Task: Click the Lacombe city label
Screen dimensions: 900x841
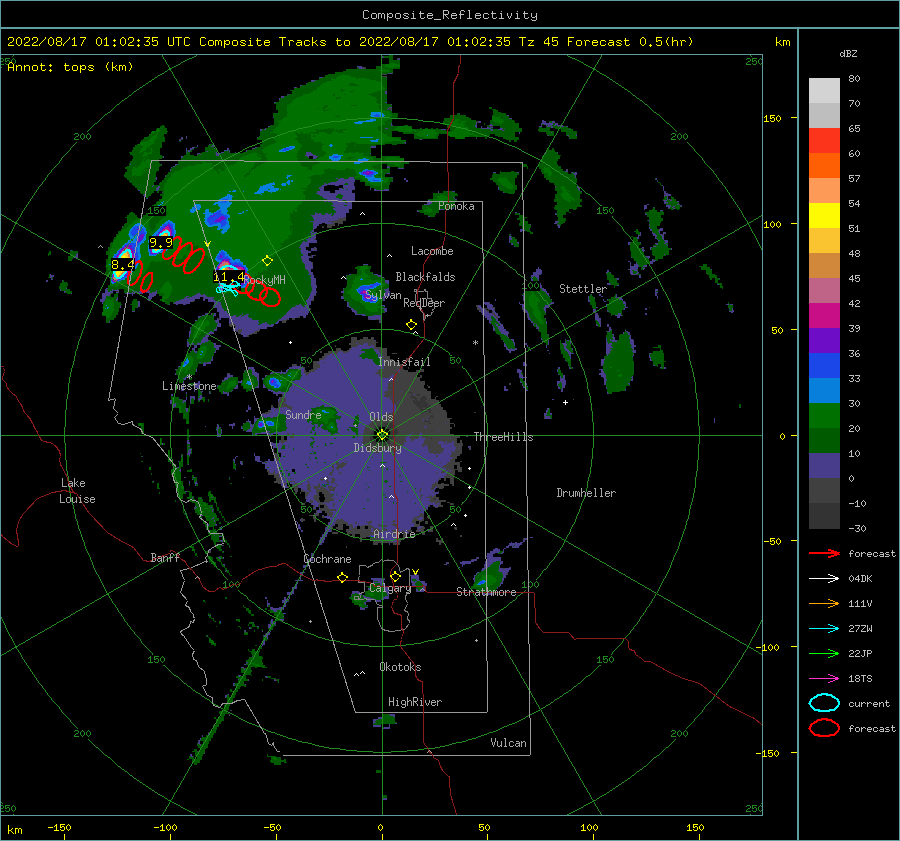Action: tap(432, 251)
